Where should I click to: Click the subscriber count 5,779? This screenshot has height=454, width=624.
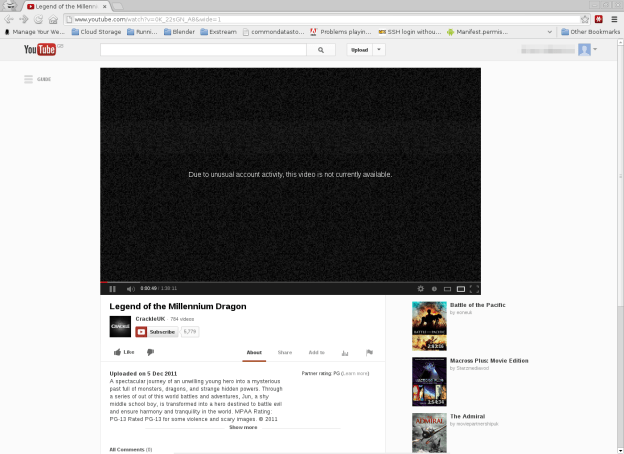pyautogui.click(x=190, y=331)
